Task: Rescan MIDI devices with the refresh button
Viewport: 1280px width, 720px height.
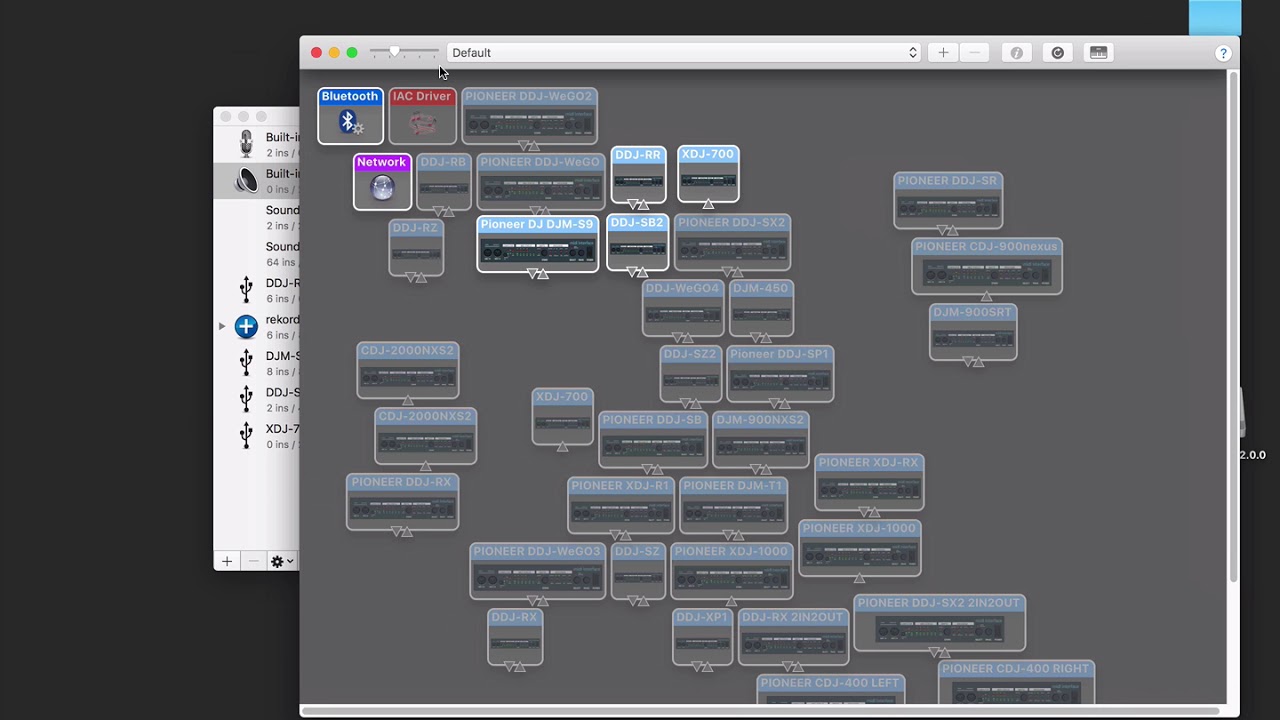Action: tap(1058, 53)
